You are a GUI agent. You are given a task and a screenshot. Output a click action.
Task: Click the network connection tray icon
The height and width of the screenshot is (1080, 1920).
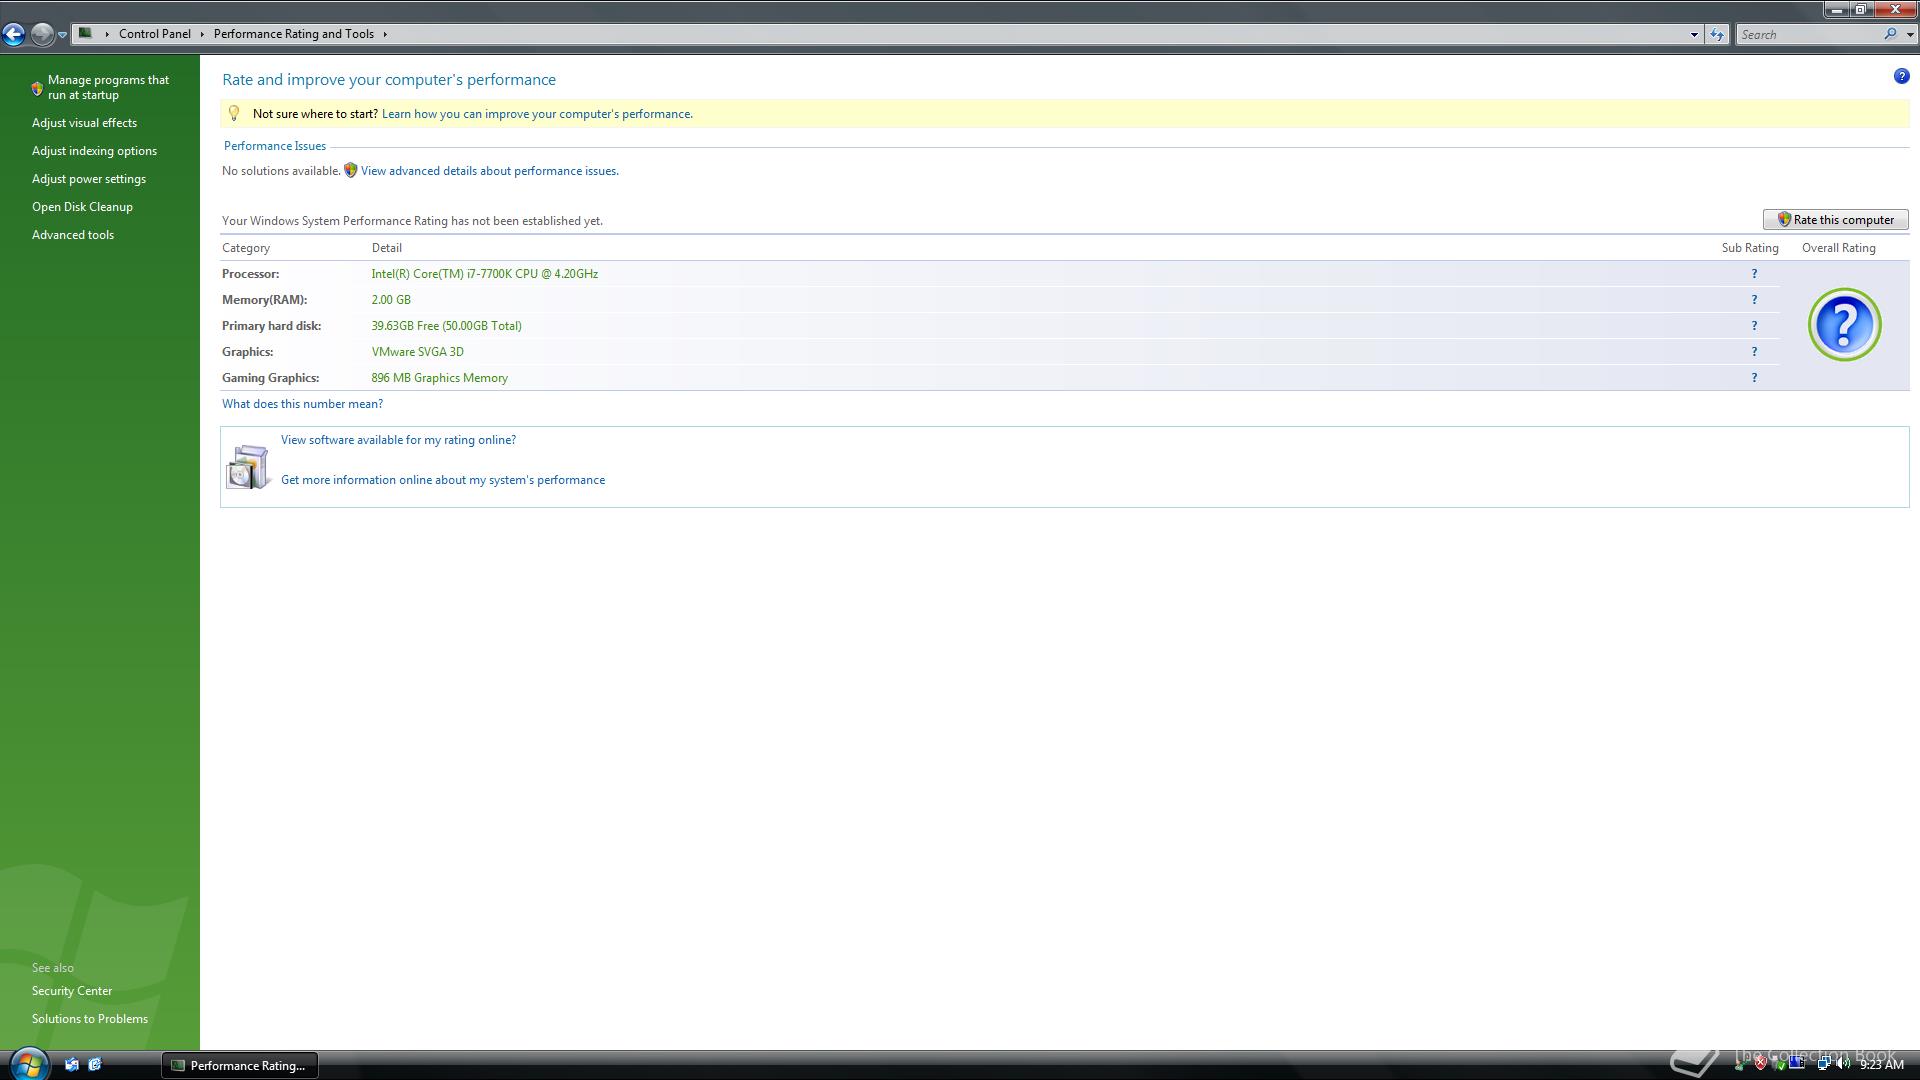tap(1823, 1063)
